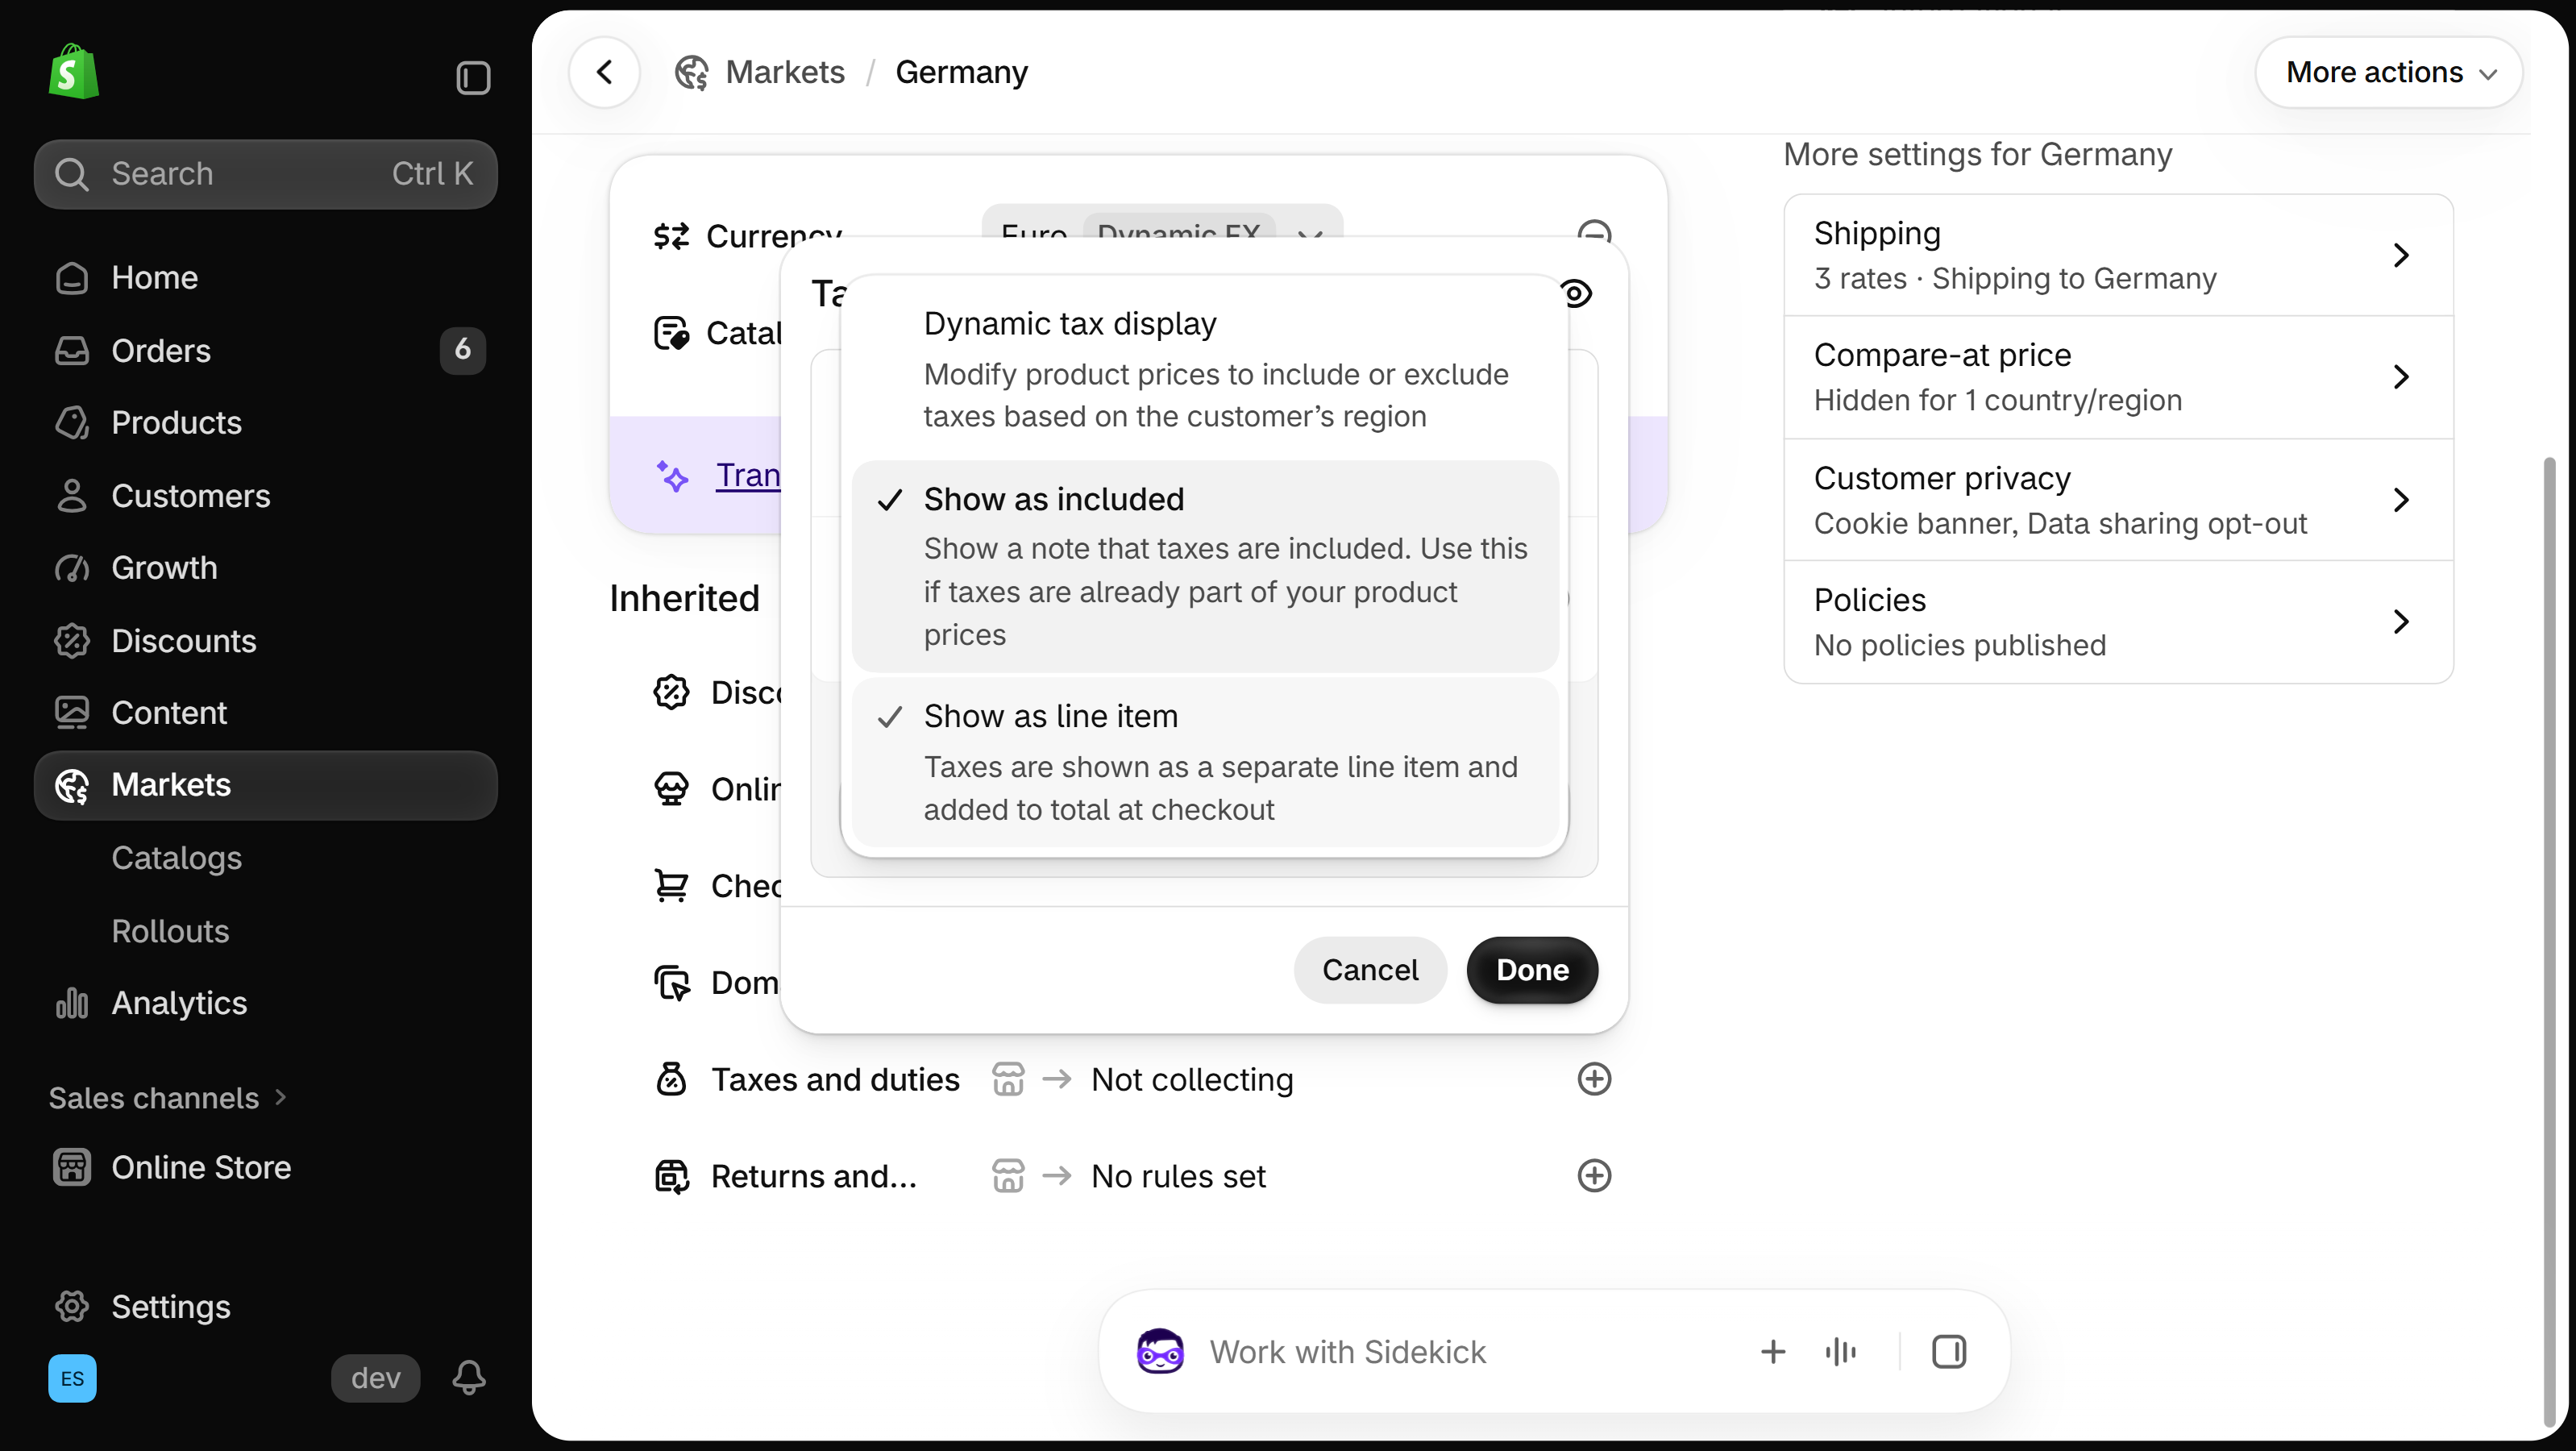This screenshot has width=2576, height=1451.
Task: Click the checkmark beside Show as line item
Action: point(890,716)
